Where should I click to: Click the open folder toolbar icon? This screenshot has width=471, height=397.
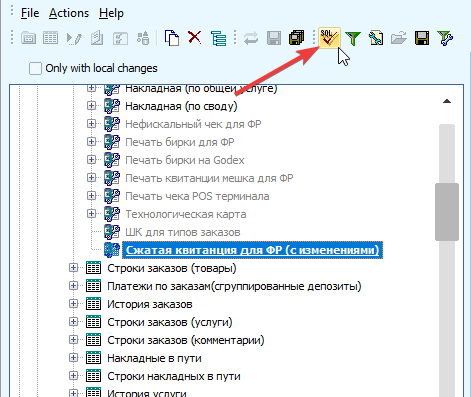[x=399, y=38]
